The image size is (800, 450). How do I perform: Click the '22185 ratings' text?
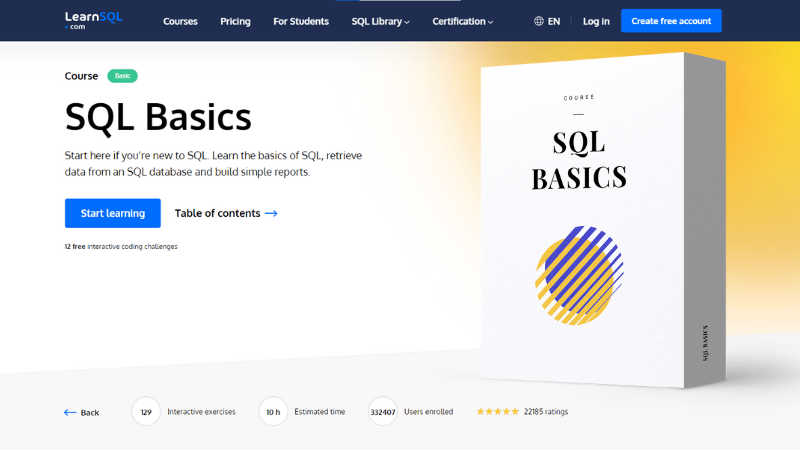pyautogui.click(x=546, y=412)
